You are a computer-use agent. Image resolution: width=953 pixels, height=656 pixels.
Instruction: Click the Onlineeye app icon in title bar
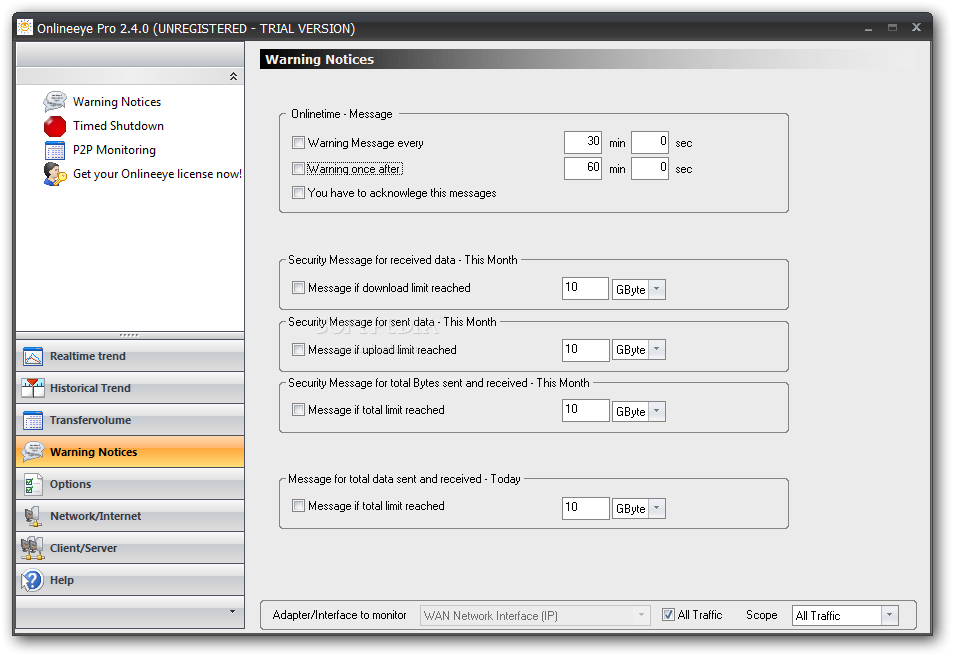pos(25,27)
